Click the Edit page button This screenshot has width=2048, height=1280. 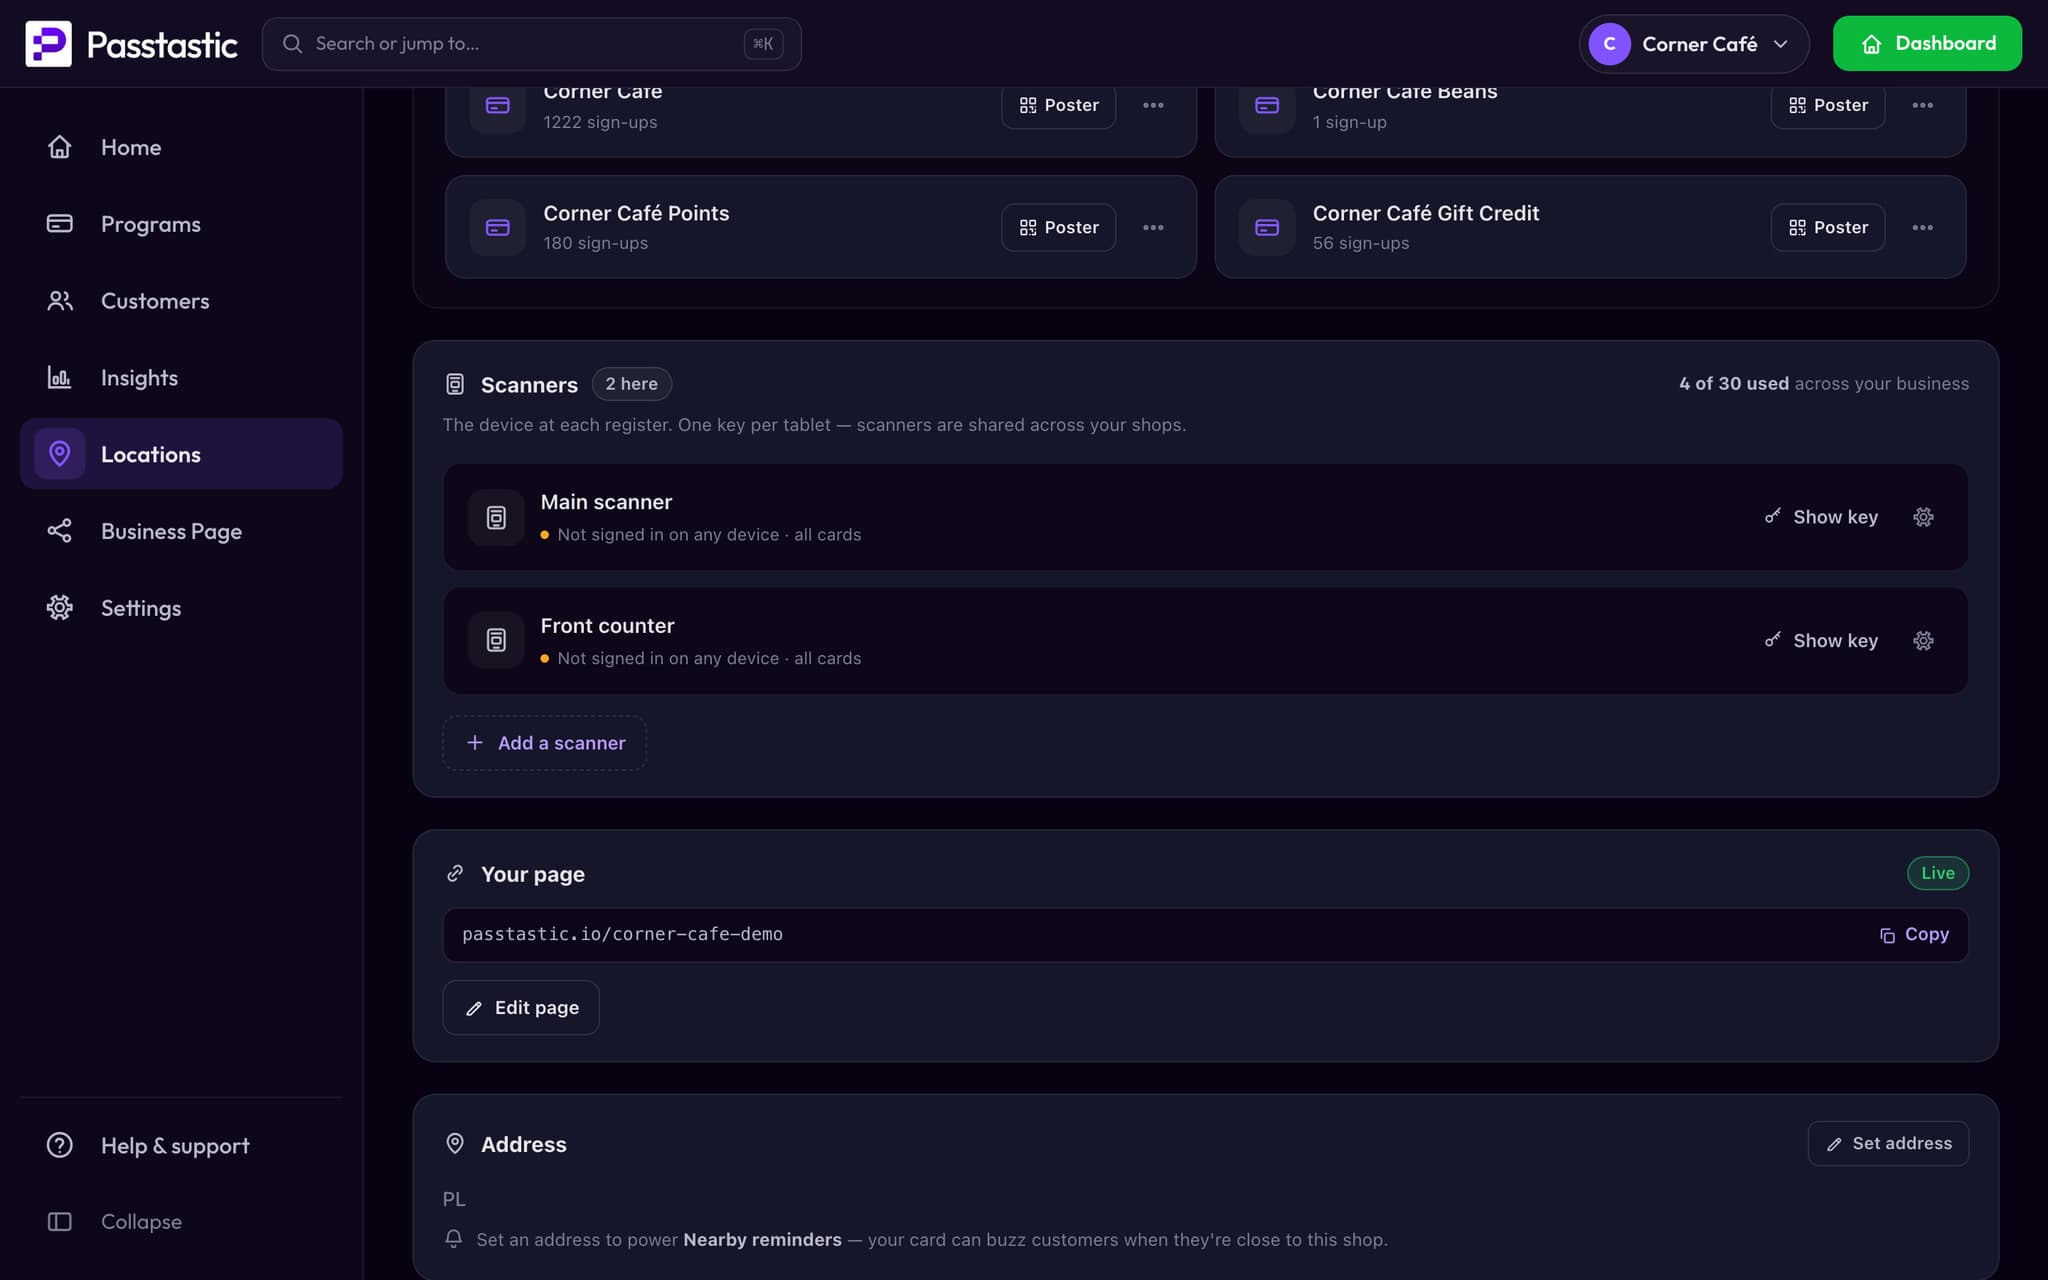click(521, 1008)
